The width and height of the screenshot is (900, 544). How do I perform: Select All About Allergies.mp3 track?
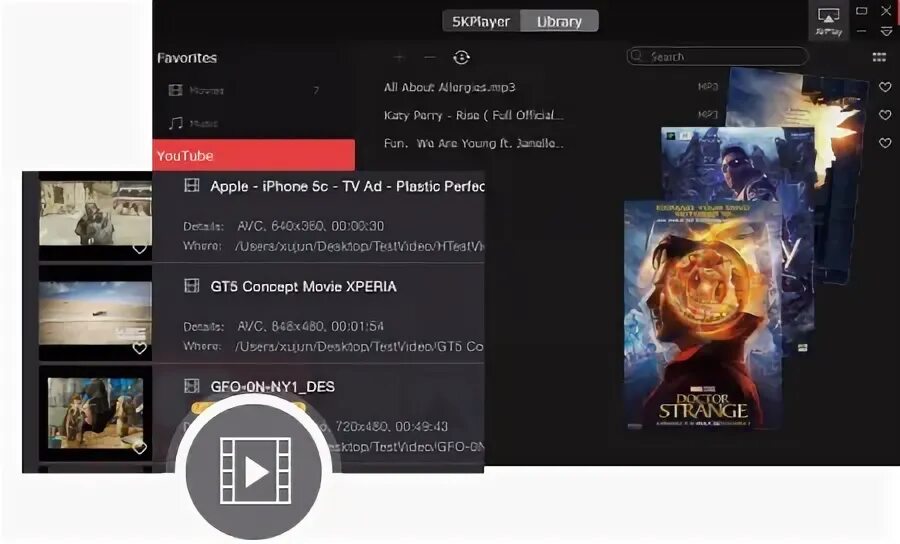449,87
